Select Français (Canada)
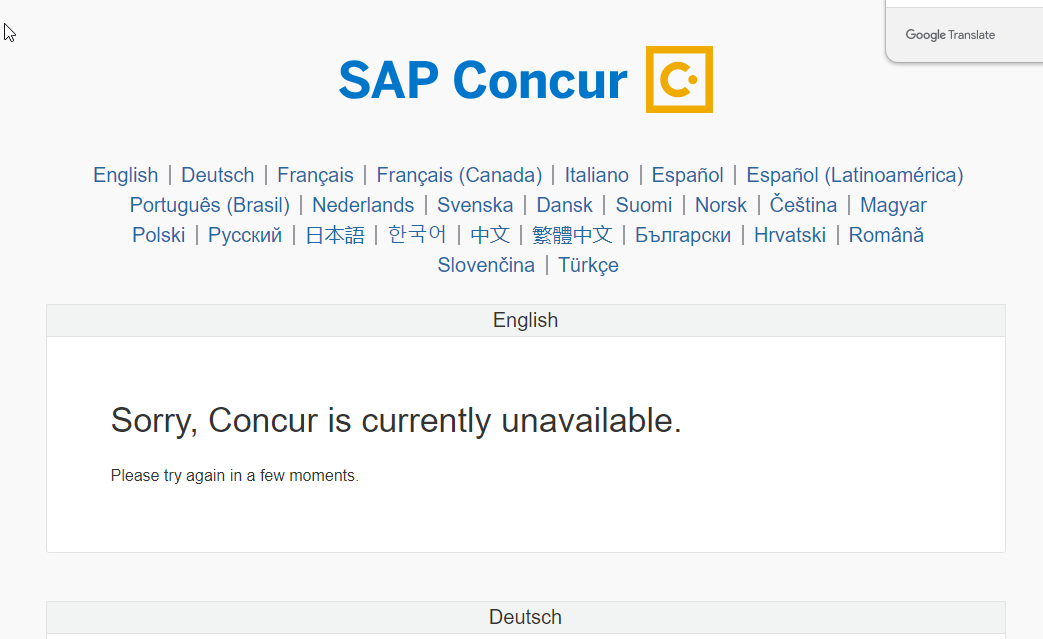 [x=458, y=174]
